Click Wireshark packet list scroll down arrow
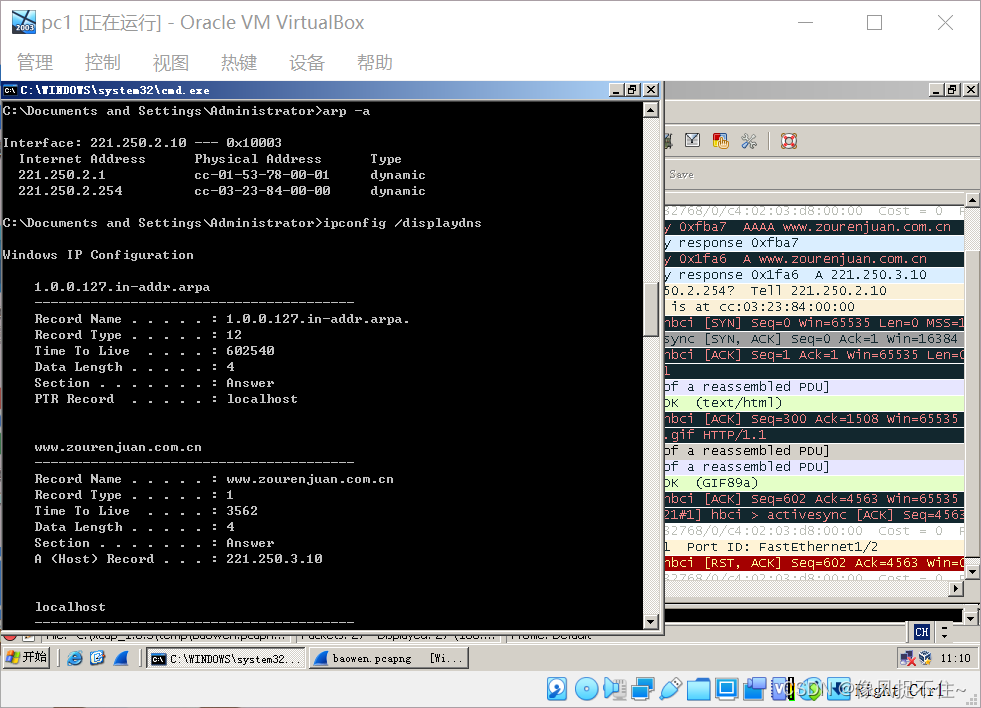981x708 pixels. 972,571
